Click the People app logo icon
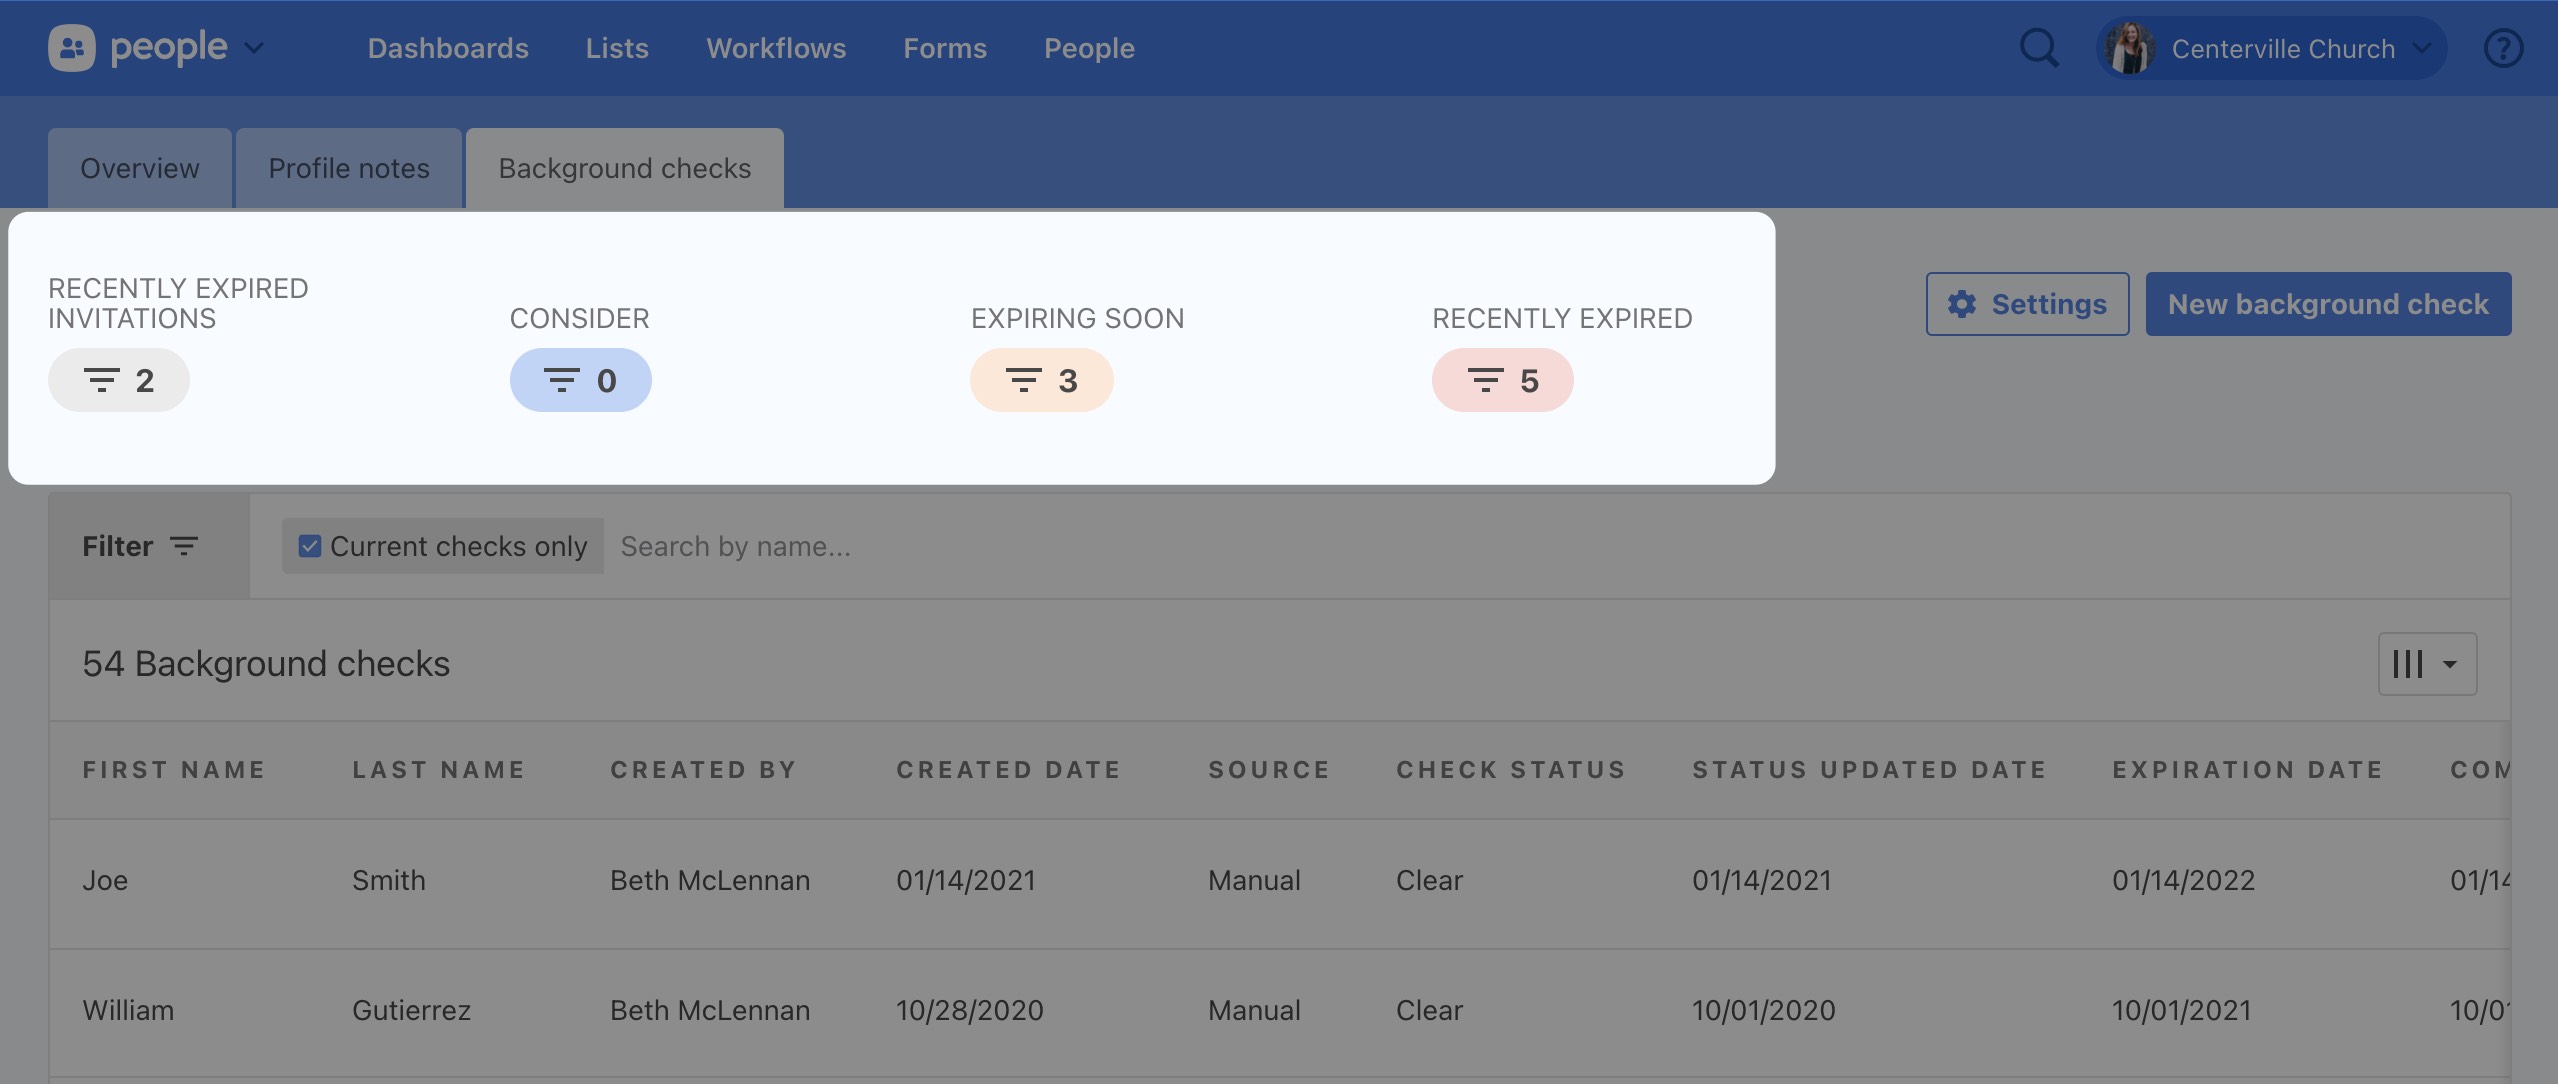Image resolution: width=2558 pixels, height=1084 pixels. pyautogui.click(x=72, y=48)
